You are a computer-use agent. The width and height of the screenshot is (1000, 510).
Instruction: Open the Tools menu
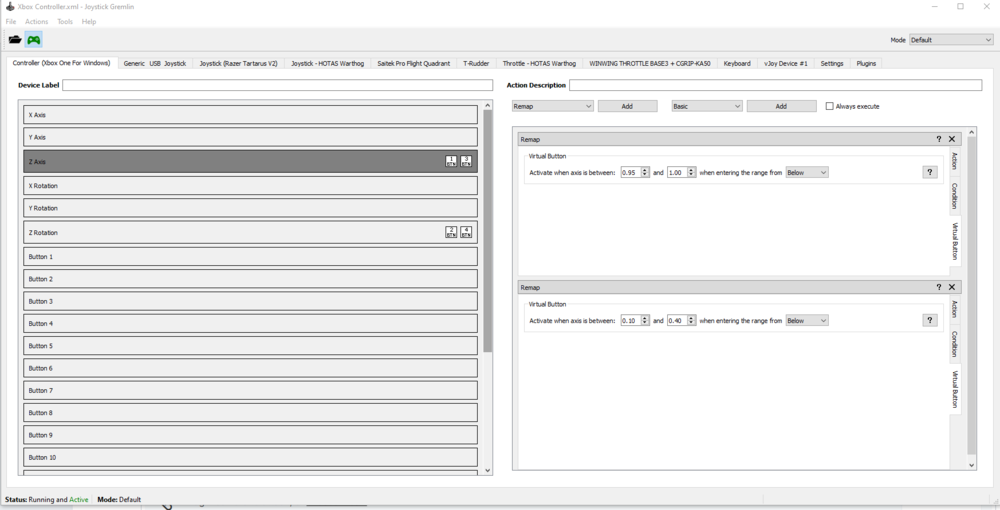[x=65, y=22]
